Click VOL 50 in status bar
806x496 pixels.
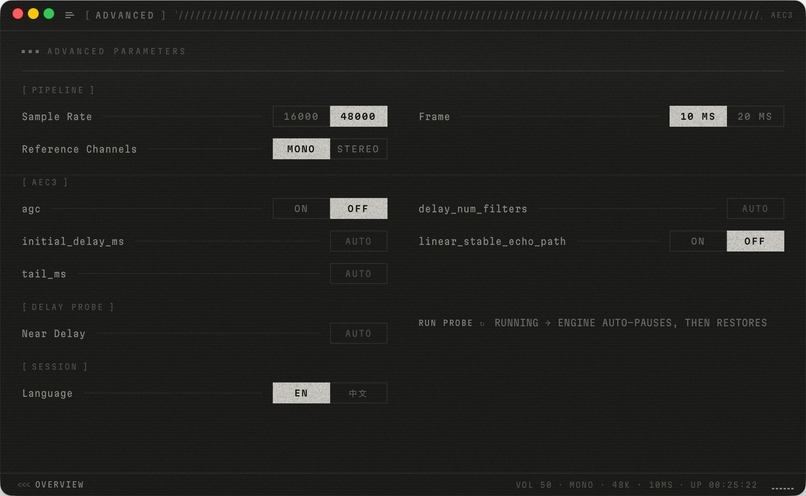(534, 485)
